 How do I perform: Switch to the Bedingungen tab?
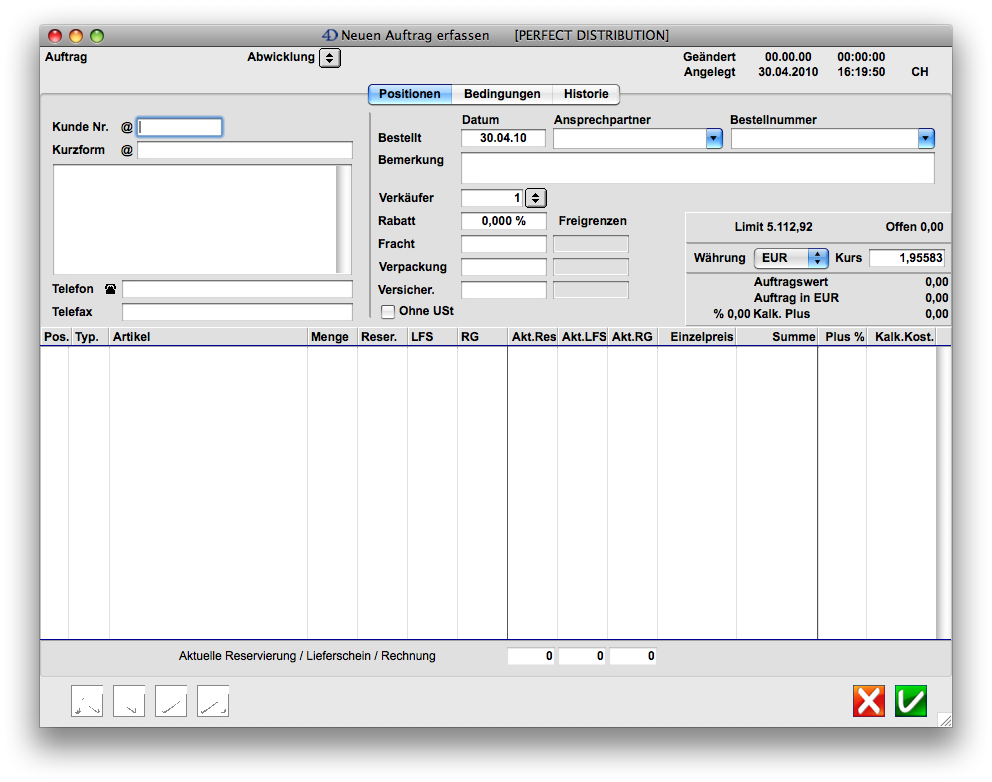(502, 94)
